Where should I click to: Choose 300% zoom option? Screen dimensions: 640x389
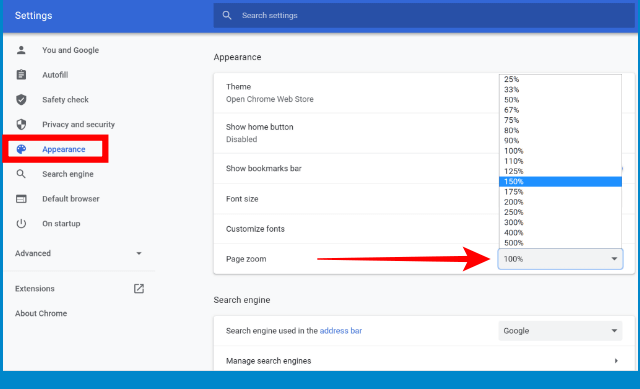click(560, 222)
